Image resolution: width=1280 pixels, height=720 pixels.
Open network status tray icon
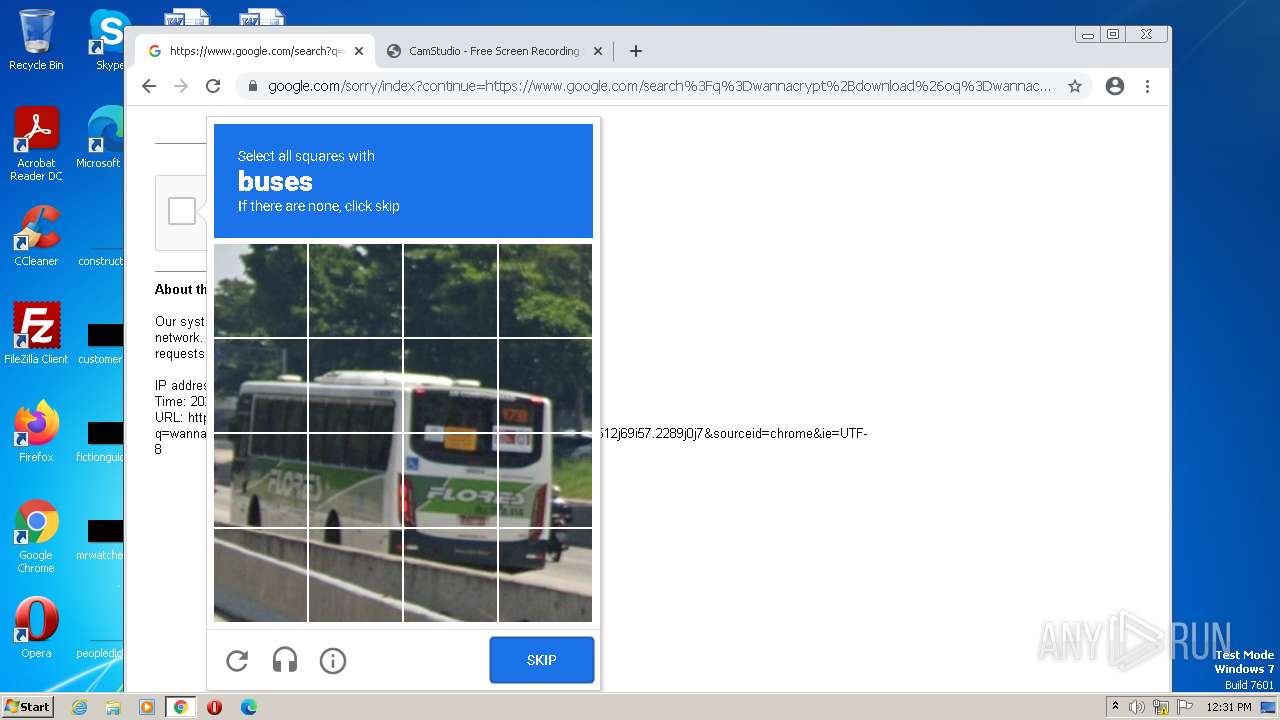click(1160, 707)
